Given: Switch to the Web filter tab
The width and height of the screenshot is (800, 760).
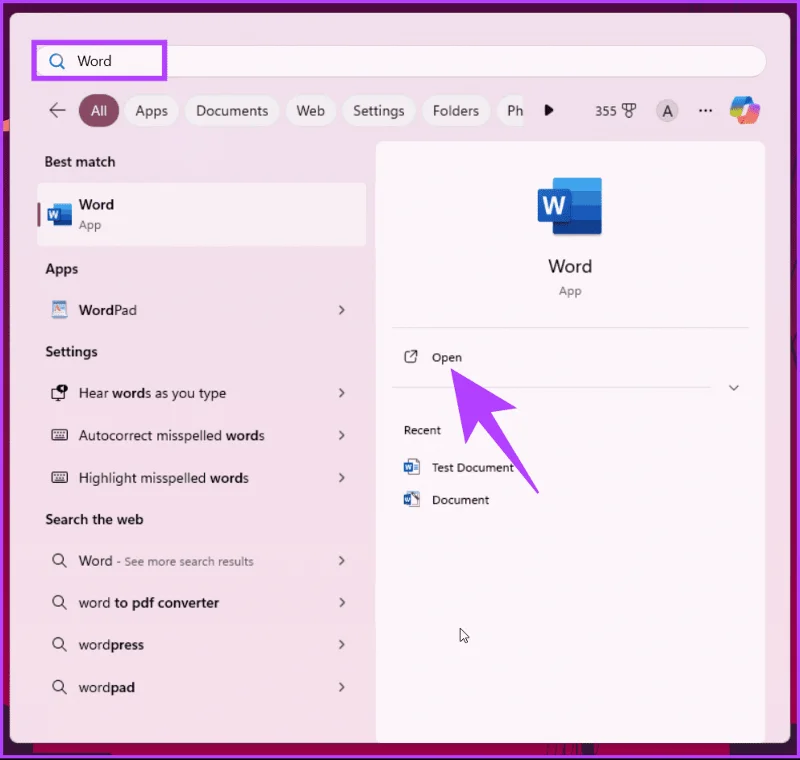Looking at the screenshot, I should (x=310, y=111).
